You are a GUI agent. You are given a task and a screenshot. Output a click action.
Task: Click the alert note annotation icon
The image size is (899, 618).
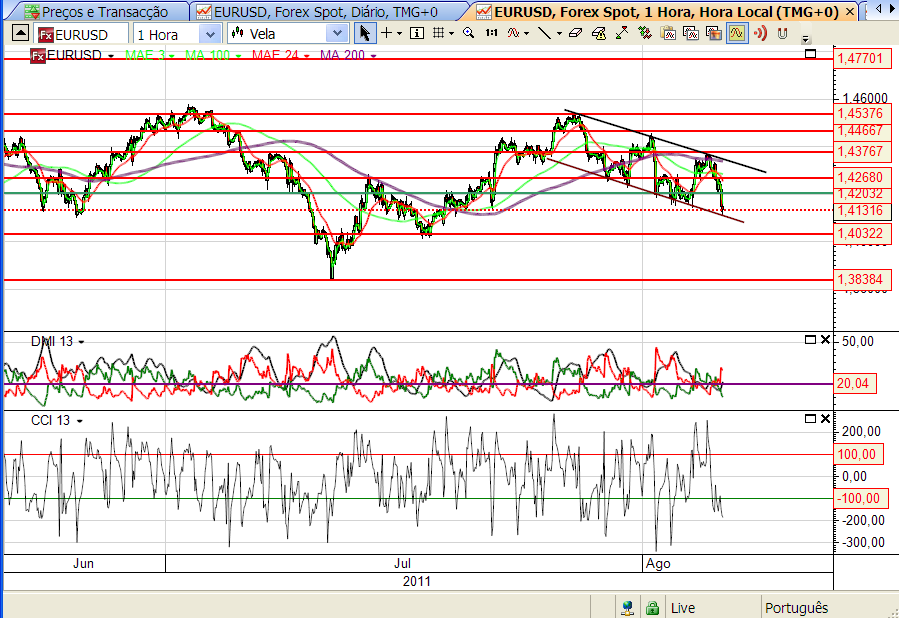(x=599, y=34)
